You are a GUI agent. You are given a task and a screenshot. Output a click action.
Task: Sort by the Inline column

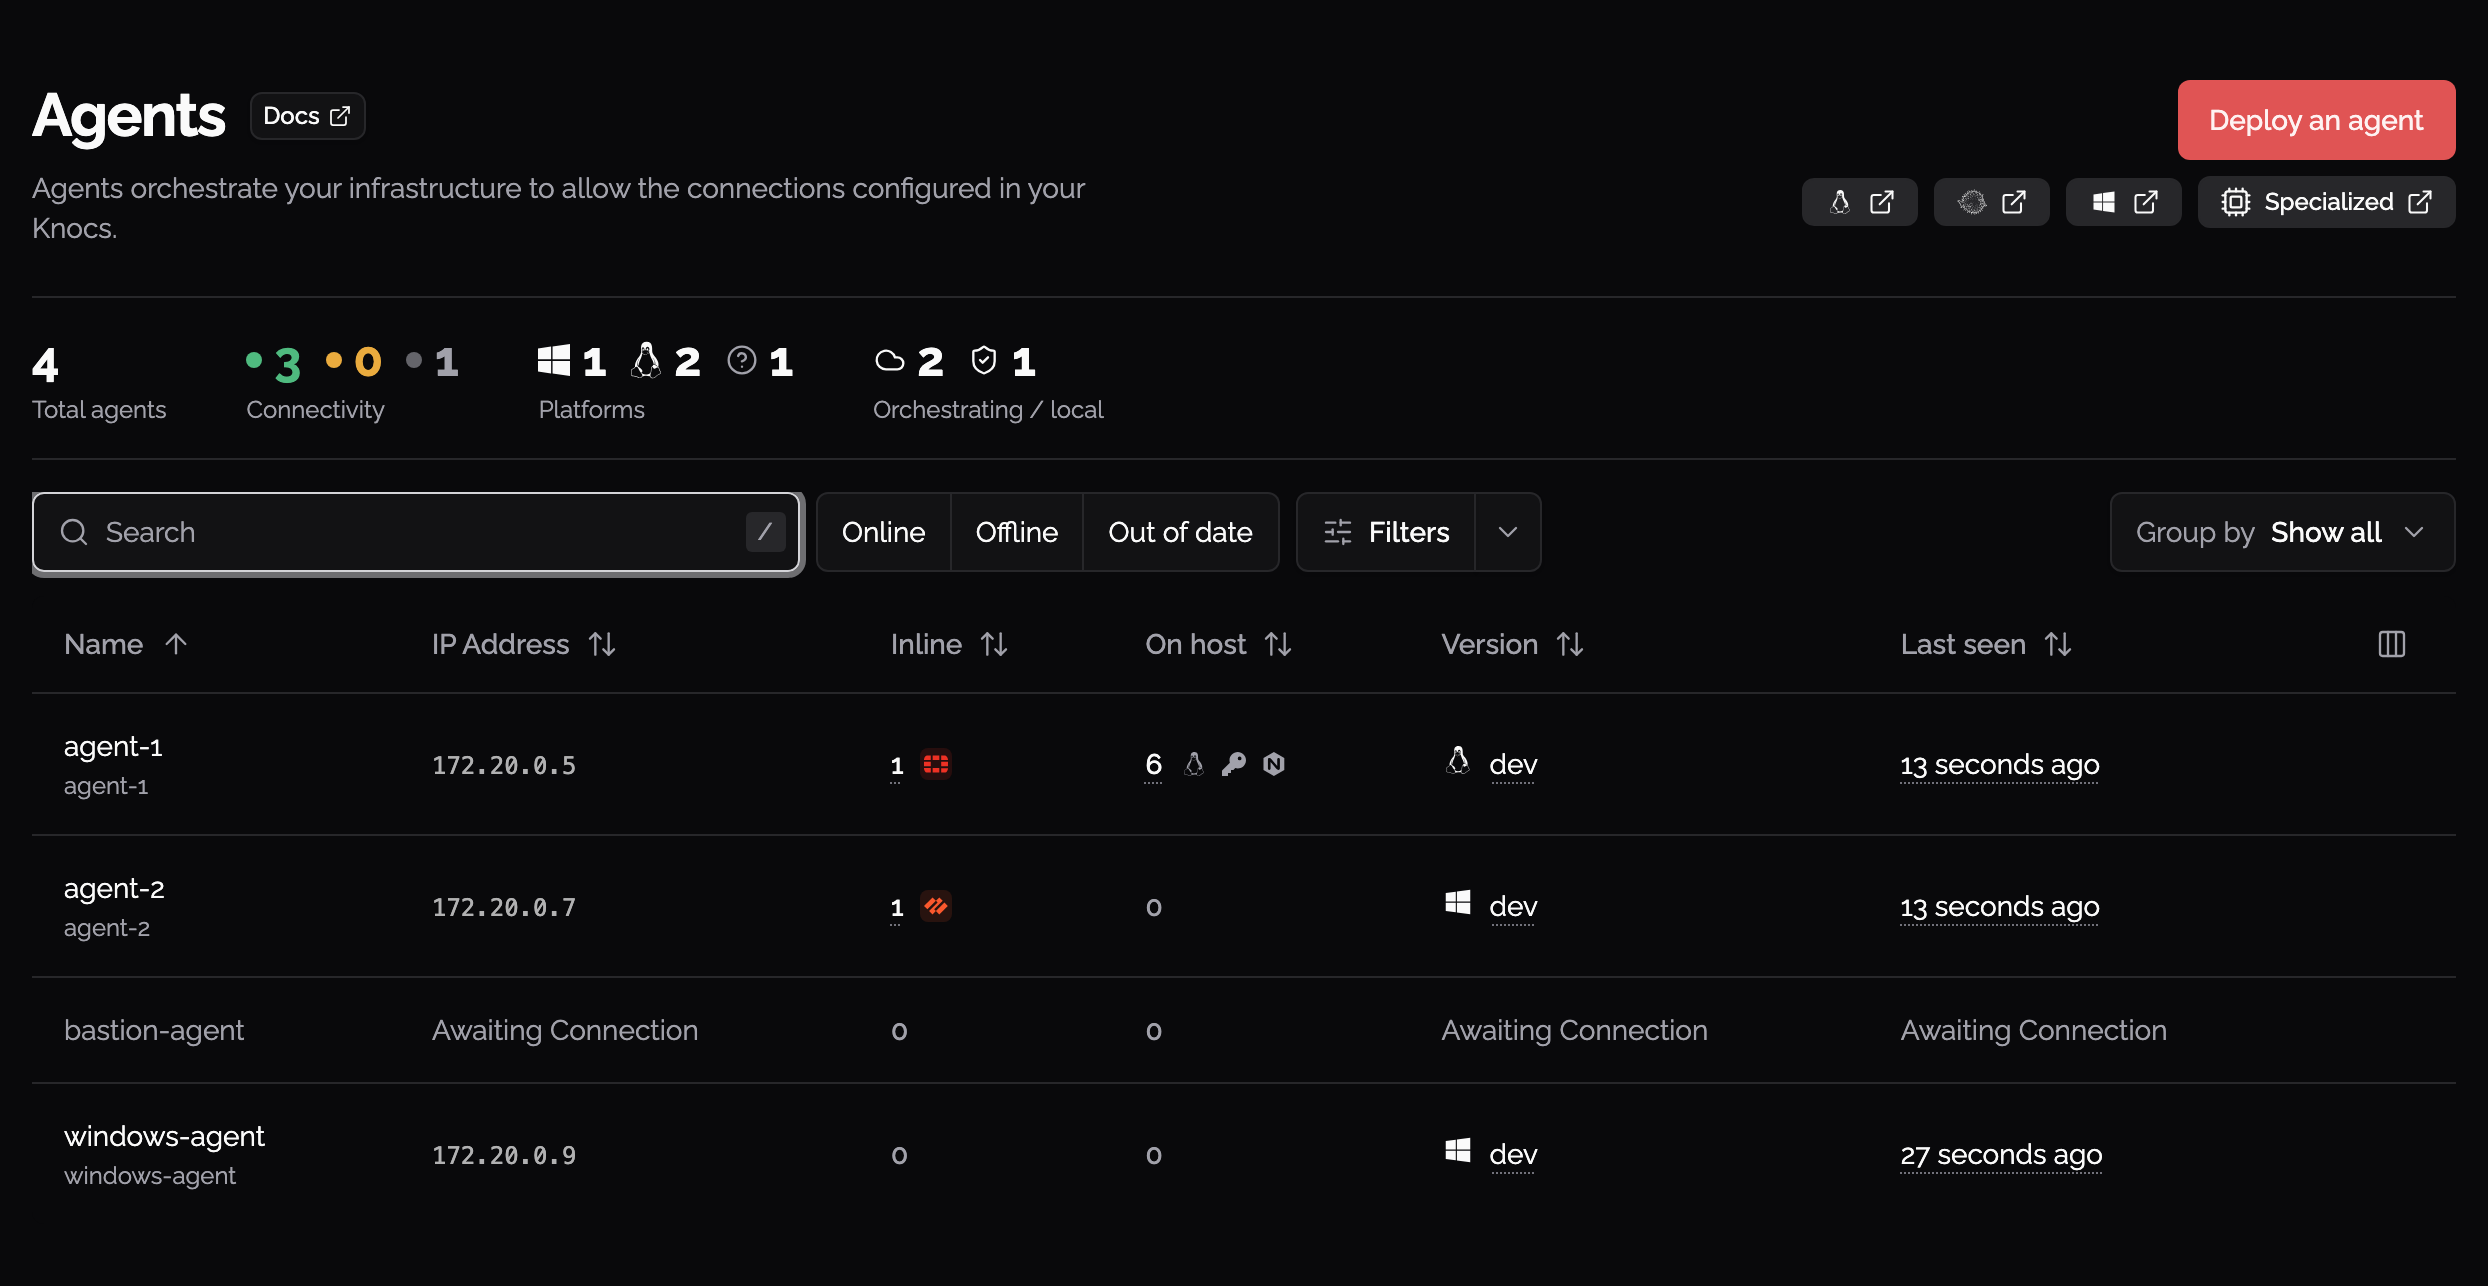point(949,644)
